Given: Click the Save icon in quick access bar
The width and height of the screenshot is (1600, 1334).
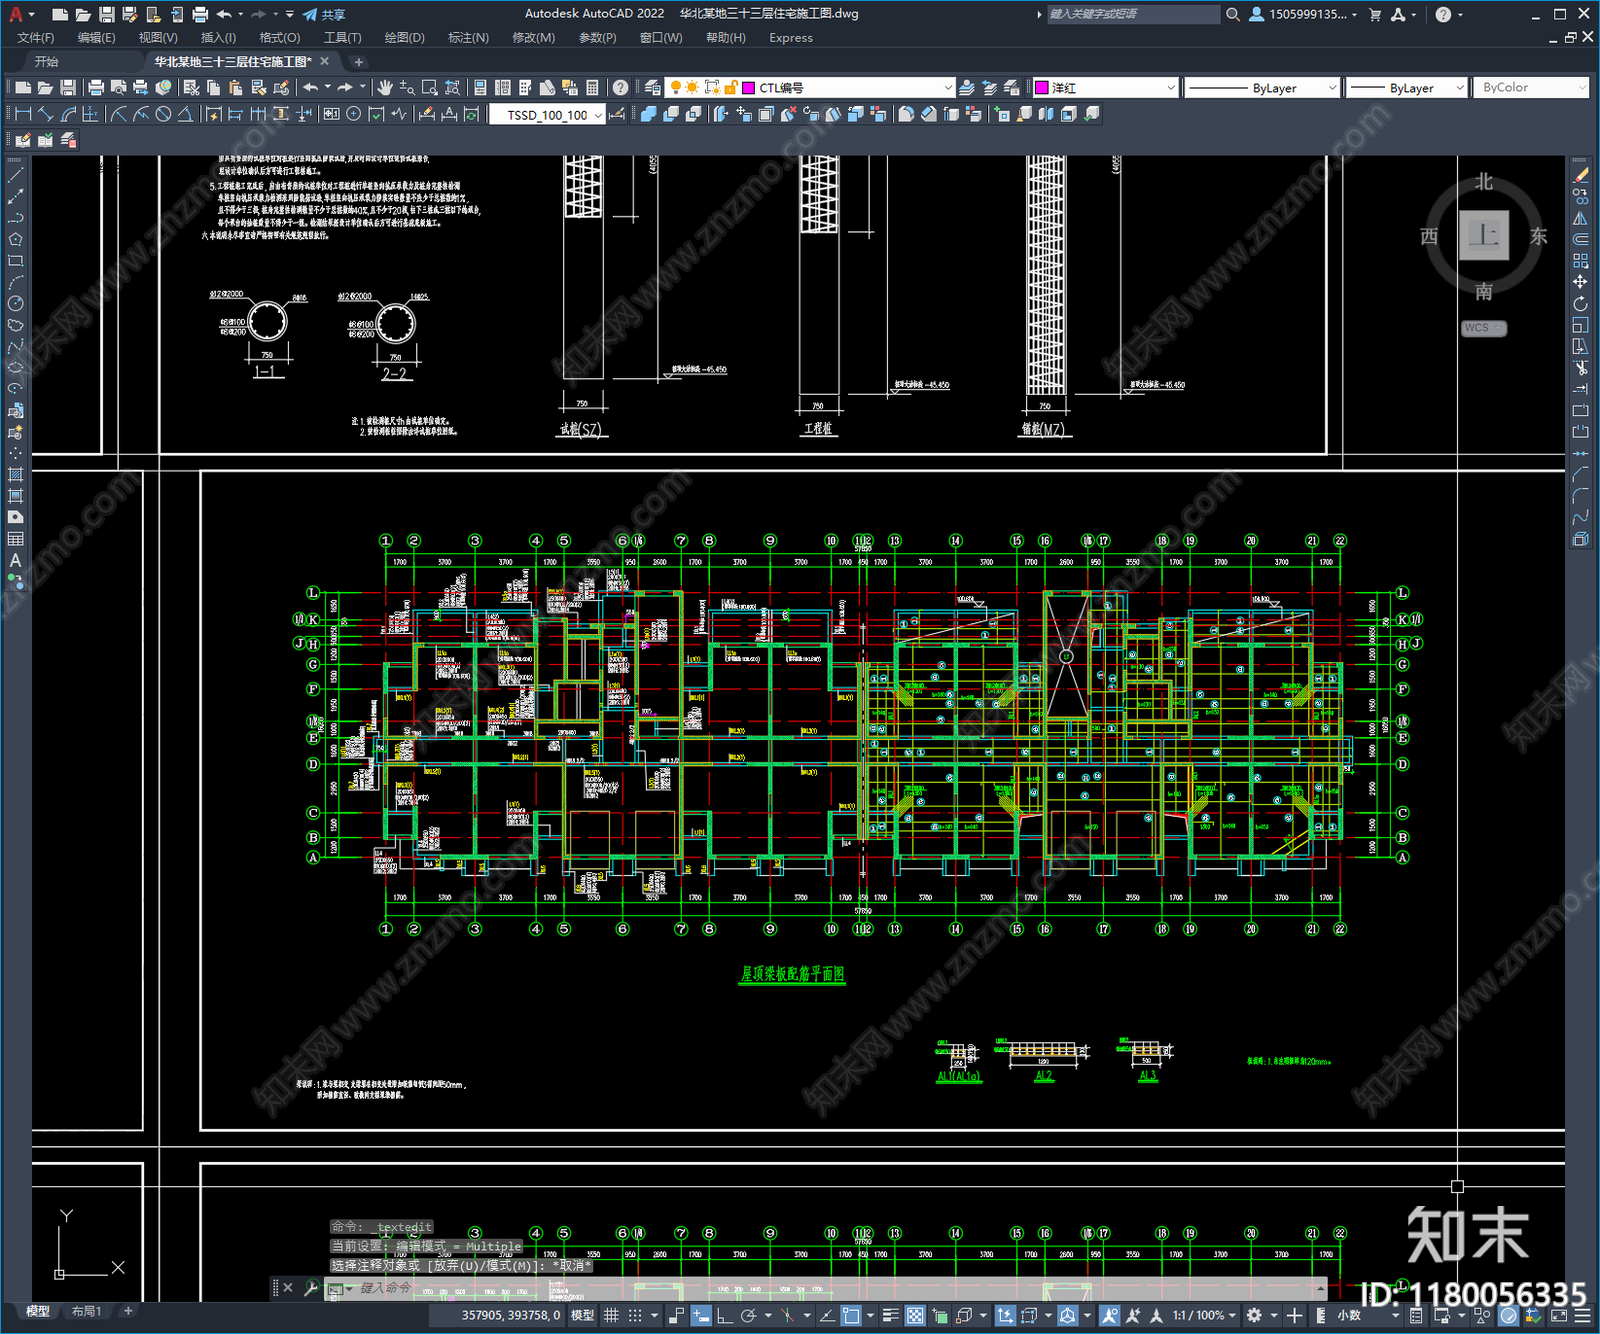Looking at the screenshot, I should 106,14.
